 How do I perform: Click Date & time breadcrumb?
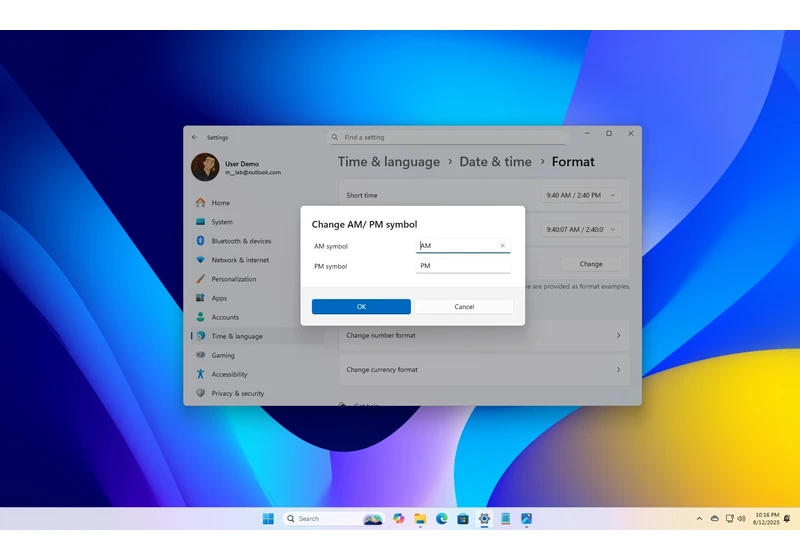[x=495, y=162]
